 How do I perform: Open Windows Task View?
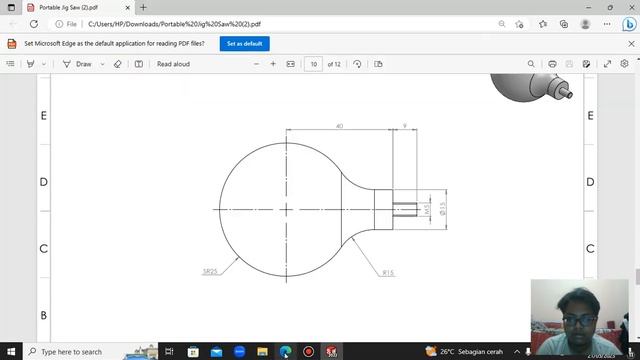tap(169, 351)
